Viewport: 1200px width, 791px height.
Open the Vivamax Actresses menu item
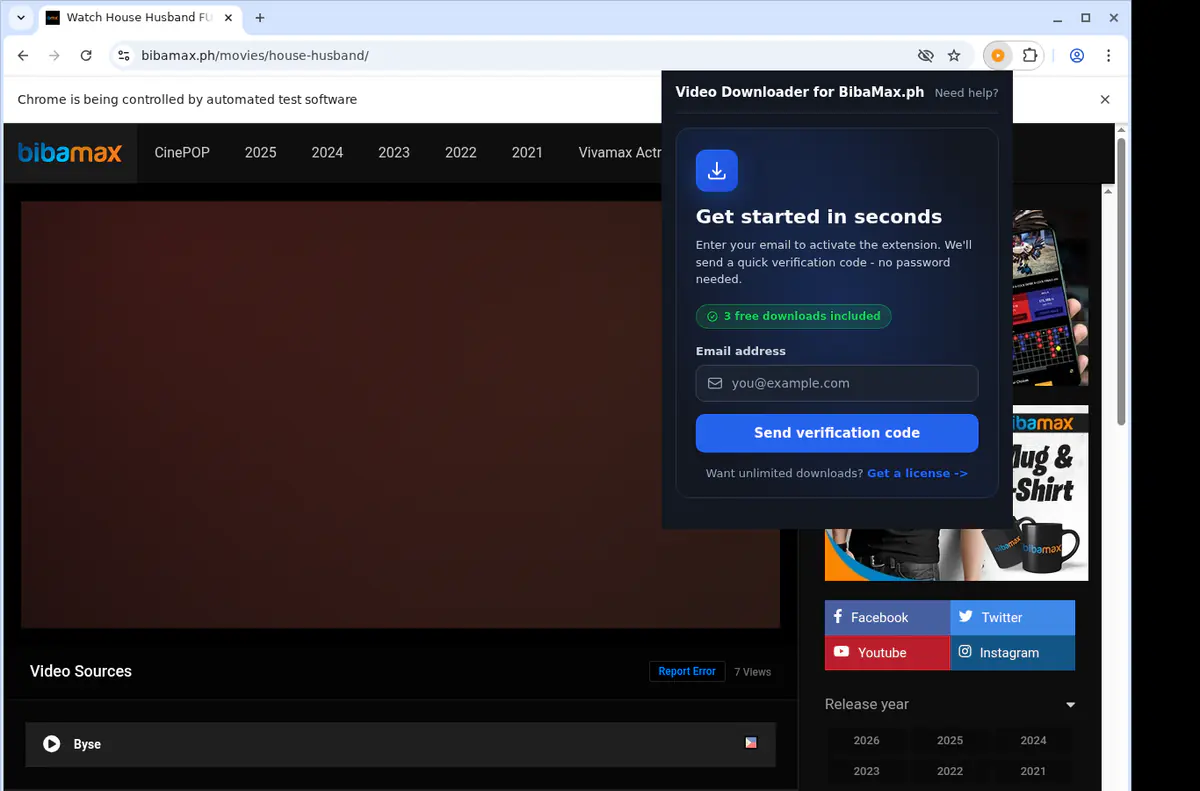[x=620, y=153]
